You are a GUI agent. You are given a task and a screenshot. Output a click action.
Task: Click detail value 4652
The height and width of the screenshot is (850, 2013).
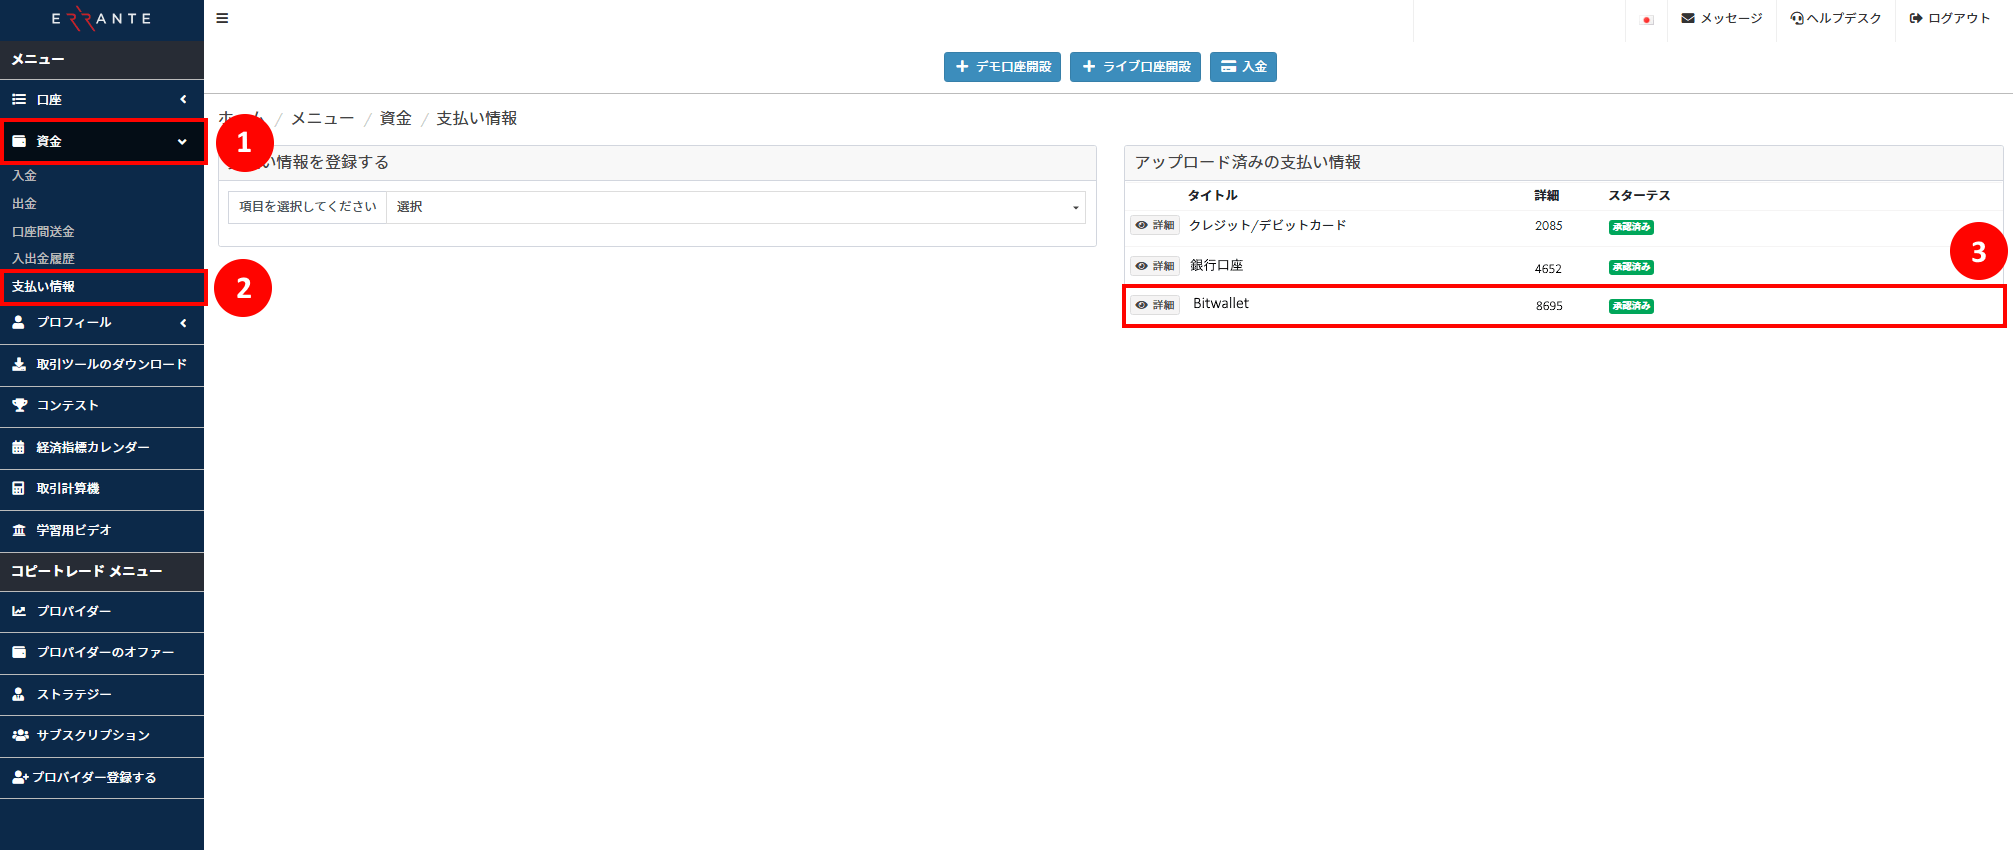coord(1548,269)
